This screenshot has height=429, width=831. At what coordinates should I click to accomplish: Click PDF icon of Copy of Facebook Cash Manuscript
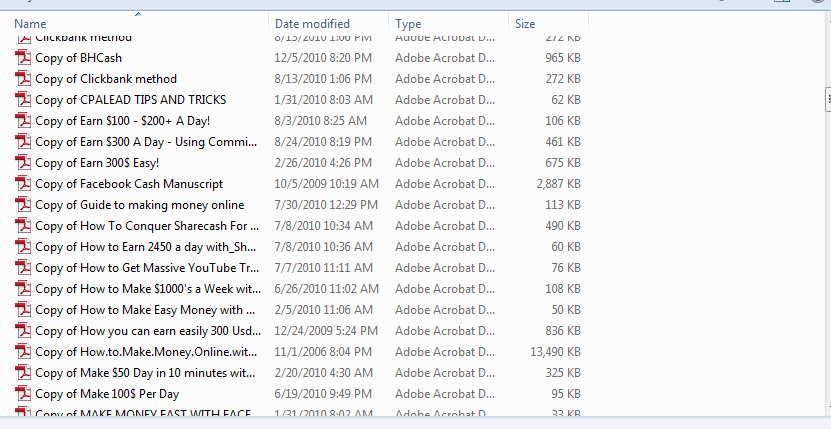tap(23, 183)
